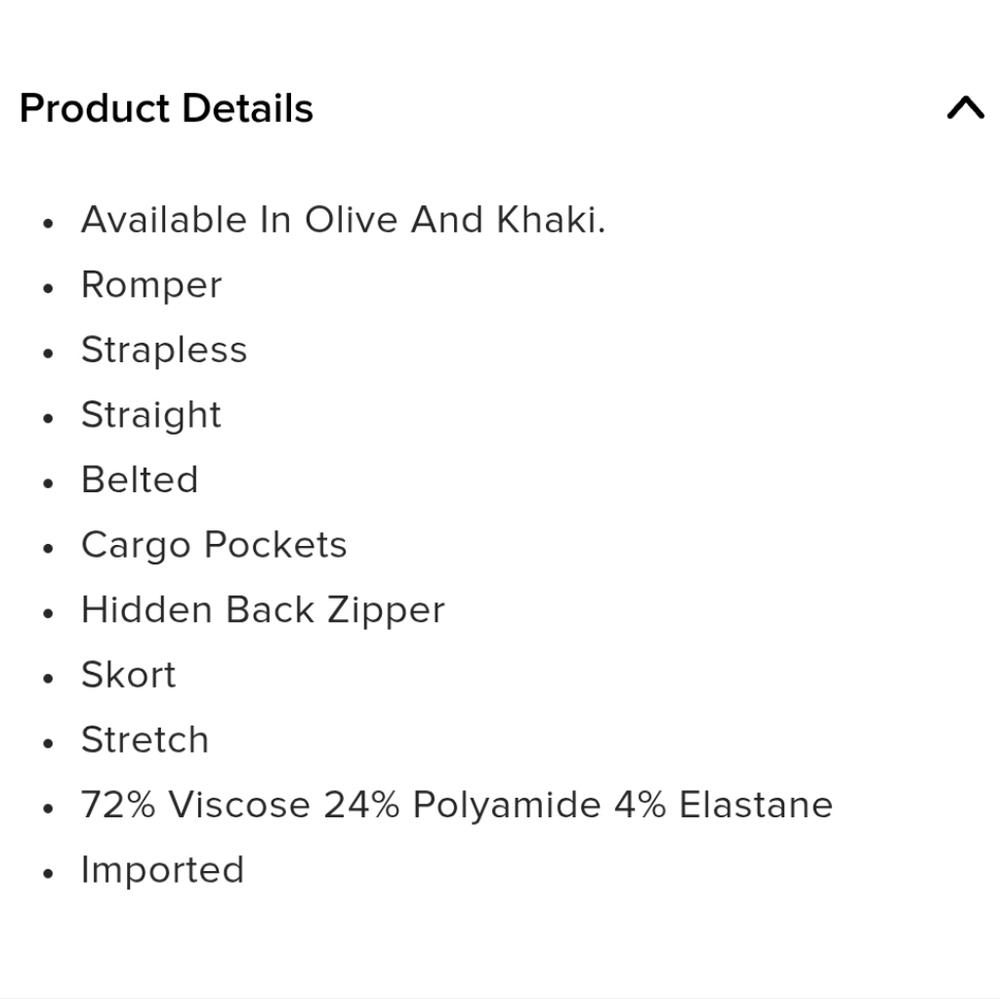Select the Romper list item
The height and width of the screenshot is (999, 1000).
pyautogui.click(x=151, y=285)
